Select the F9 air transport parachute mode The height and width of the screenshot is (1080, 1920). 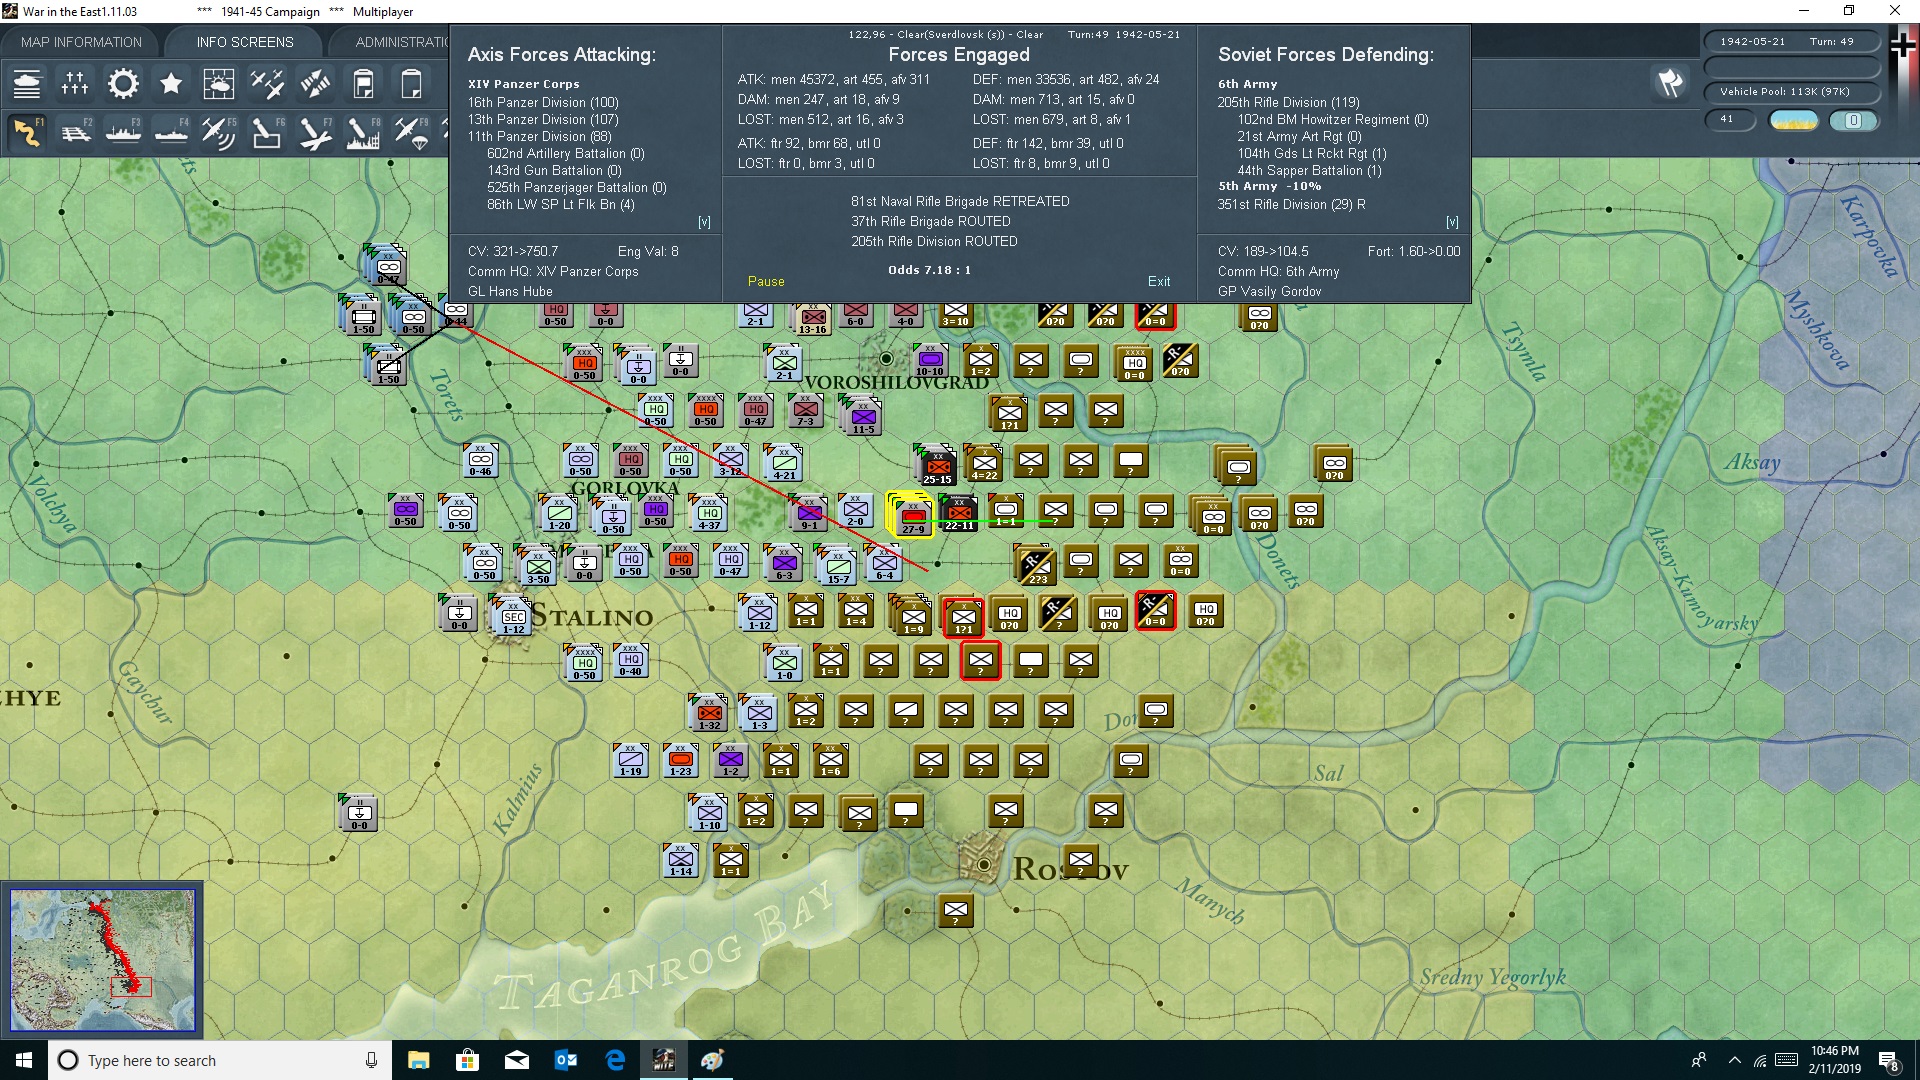(411, 133)
